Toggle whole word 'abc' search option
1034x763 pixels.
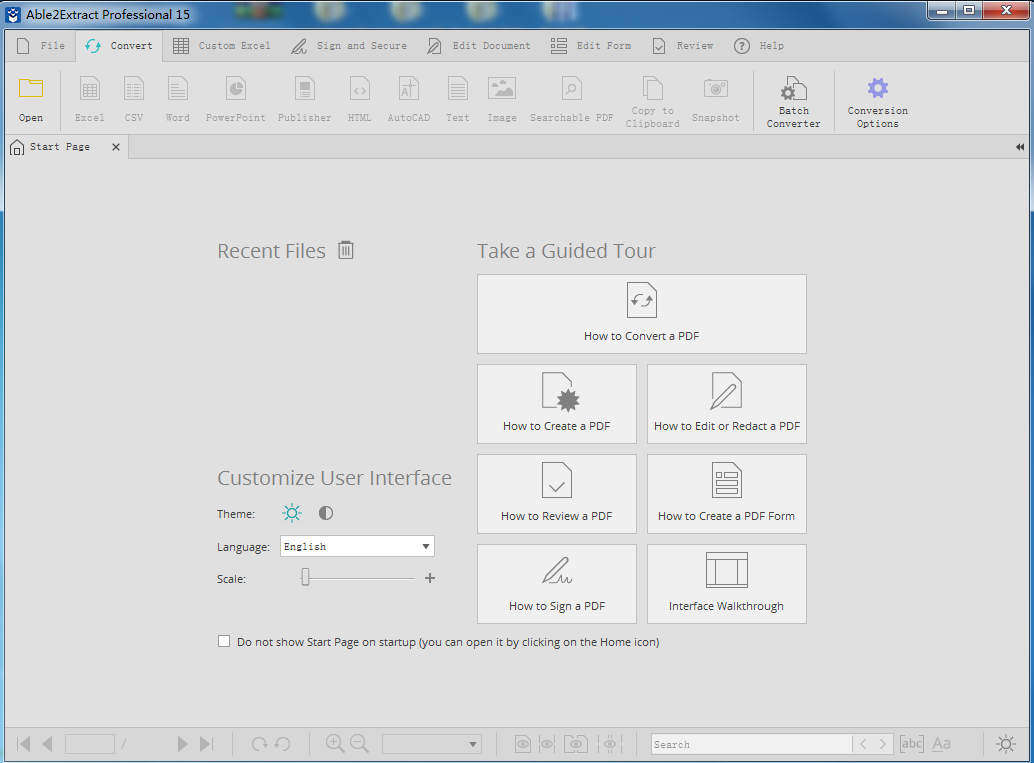[911, 744]
